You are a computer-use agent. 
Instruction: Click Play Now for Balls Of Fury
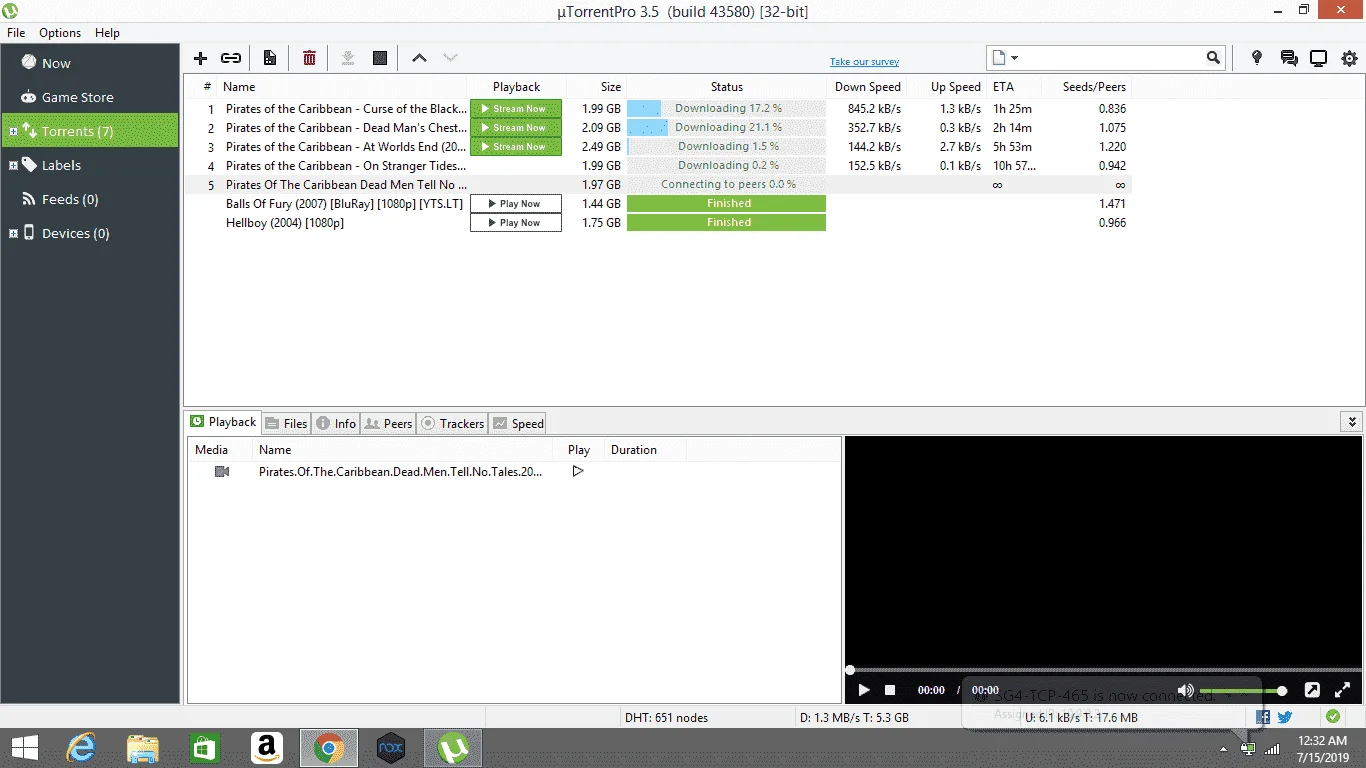(x=516, y=203)
